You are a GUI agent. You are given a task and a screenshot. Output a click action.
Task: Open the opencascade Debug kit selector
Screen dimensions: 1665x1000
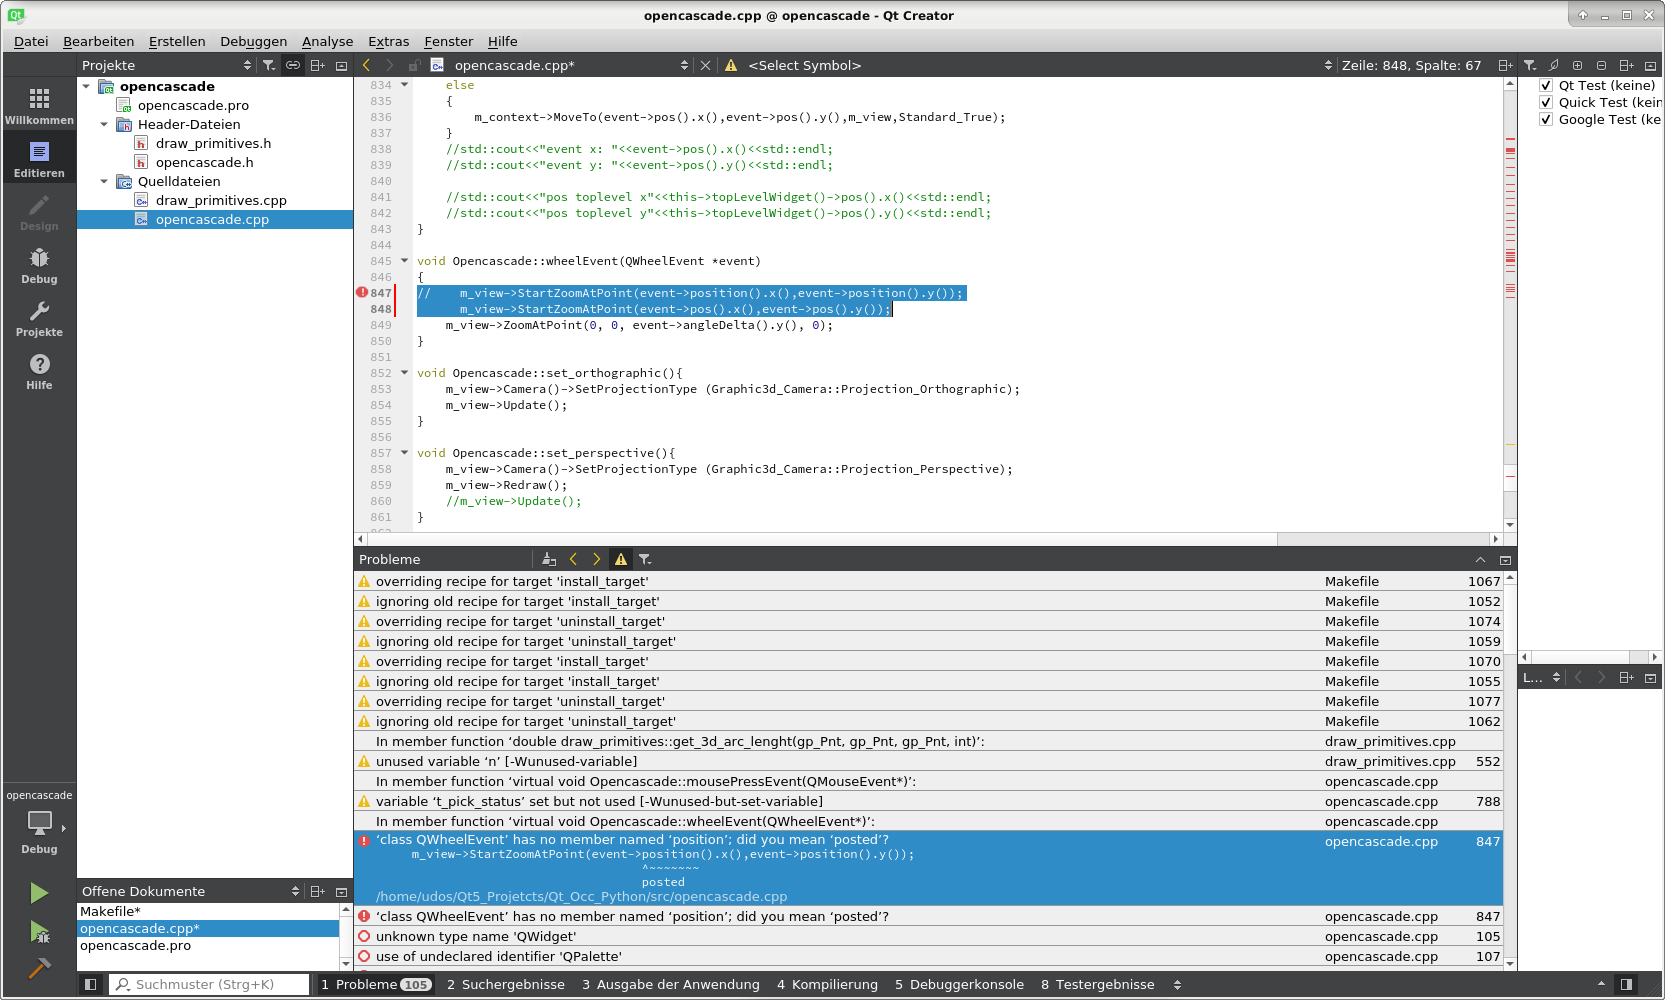tap(39, 823)
